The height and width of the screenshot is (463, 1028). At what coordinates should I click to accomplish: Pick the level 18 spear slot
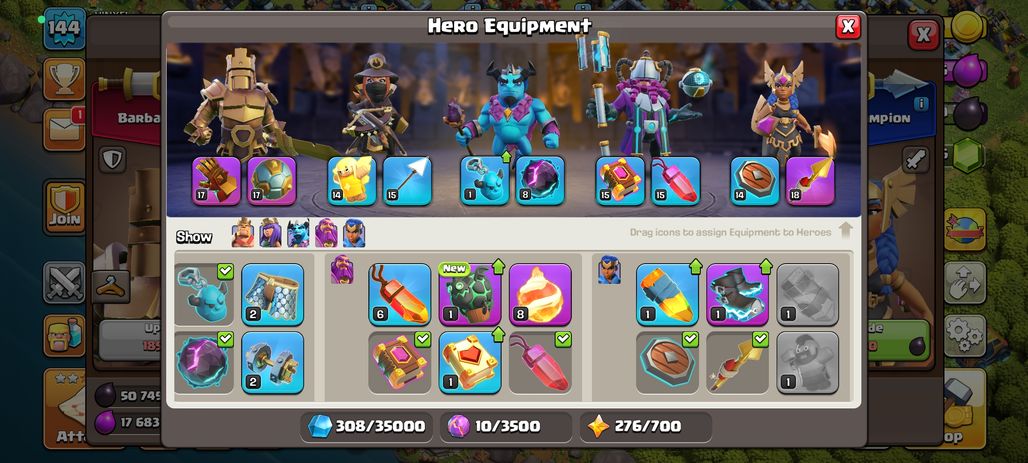click(x=810, y=181)
